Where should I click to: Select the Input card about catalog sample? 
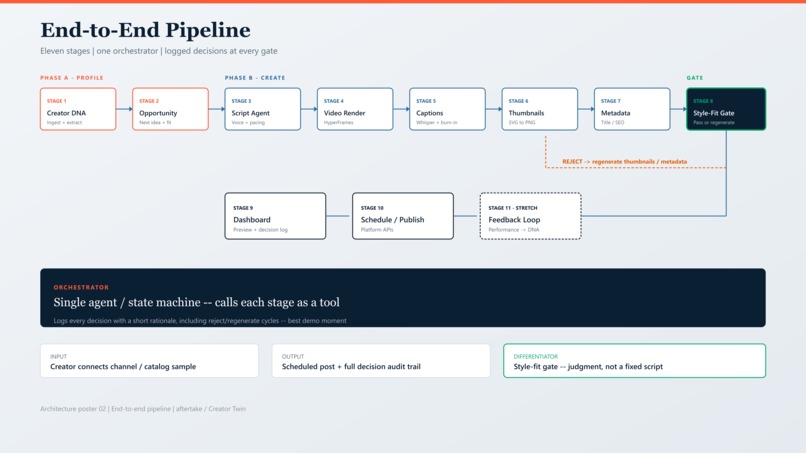(150, 361)
